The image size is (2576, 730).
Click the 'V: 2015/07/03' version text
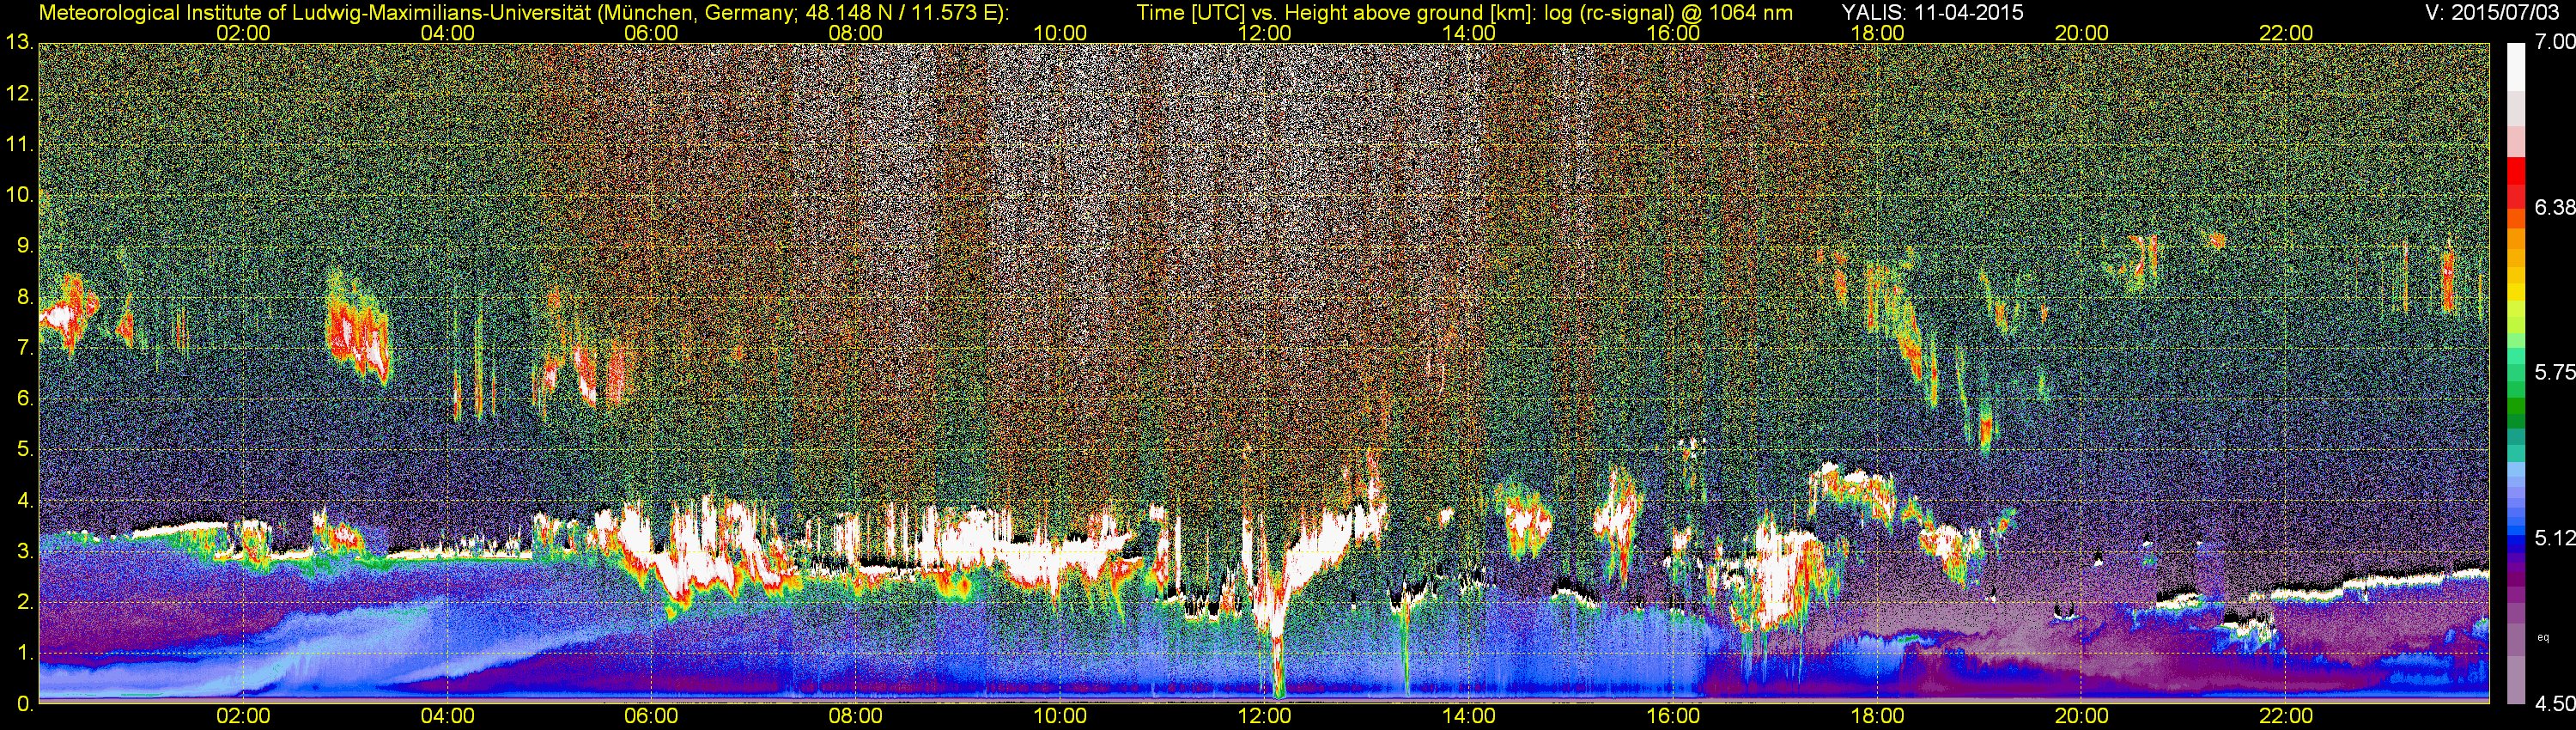tap(2493, 12)
